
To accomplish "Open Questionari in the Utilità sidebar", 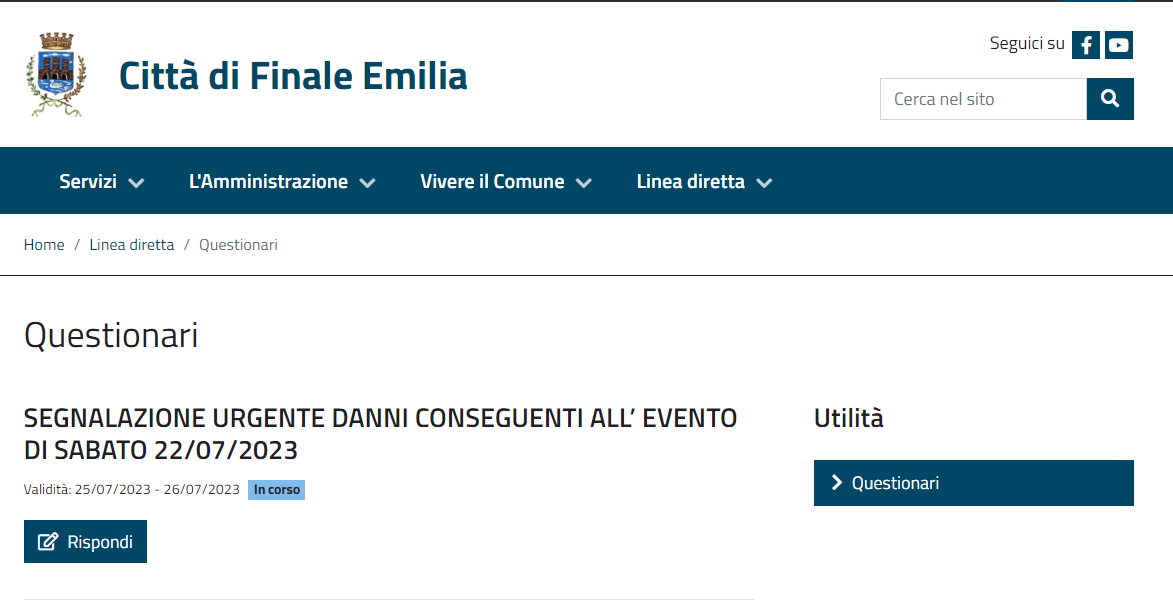I will 973,483.
